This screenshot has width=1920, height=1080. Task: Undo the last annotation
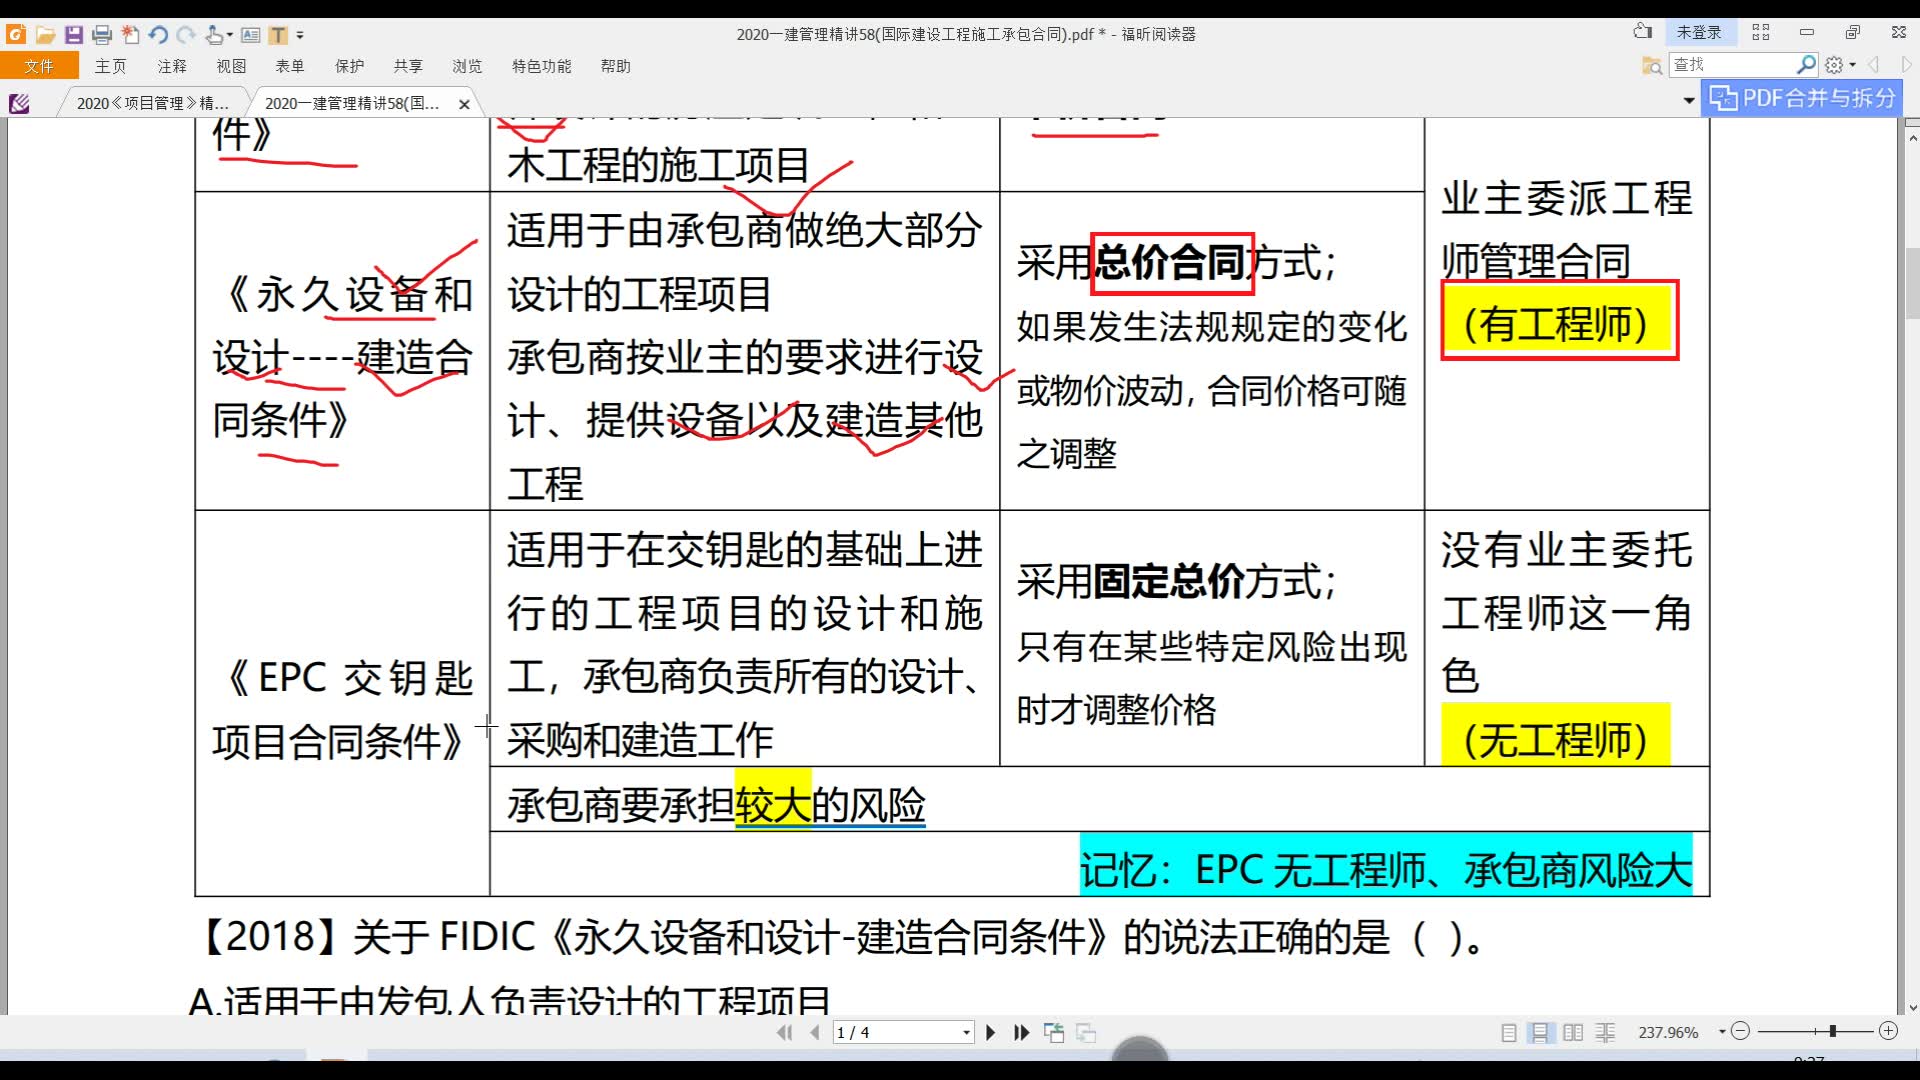click(158, 34)
